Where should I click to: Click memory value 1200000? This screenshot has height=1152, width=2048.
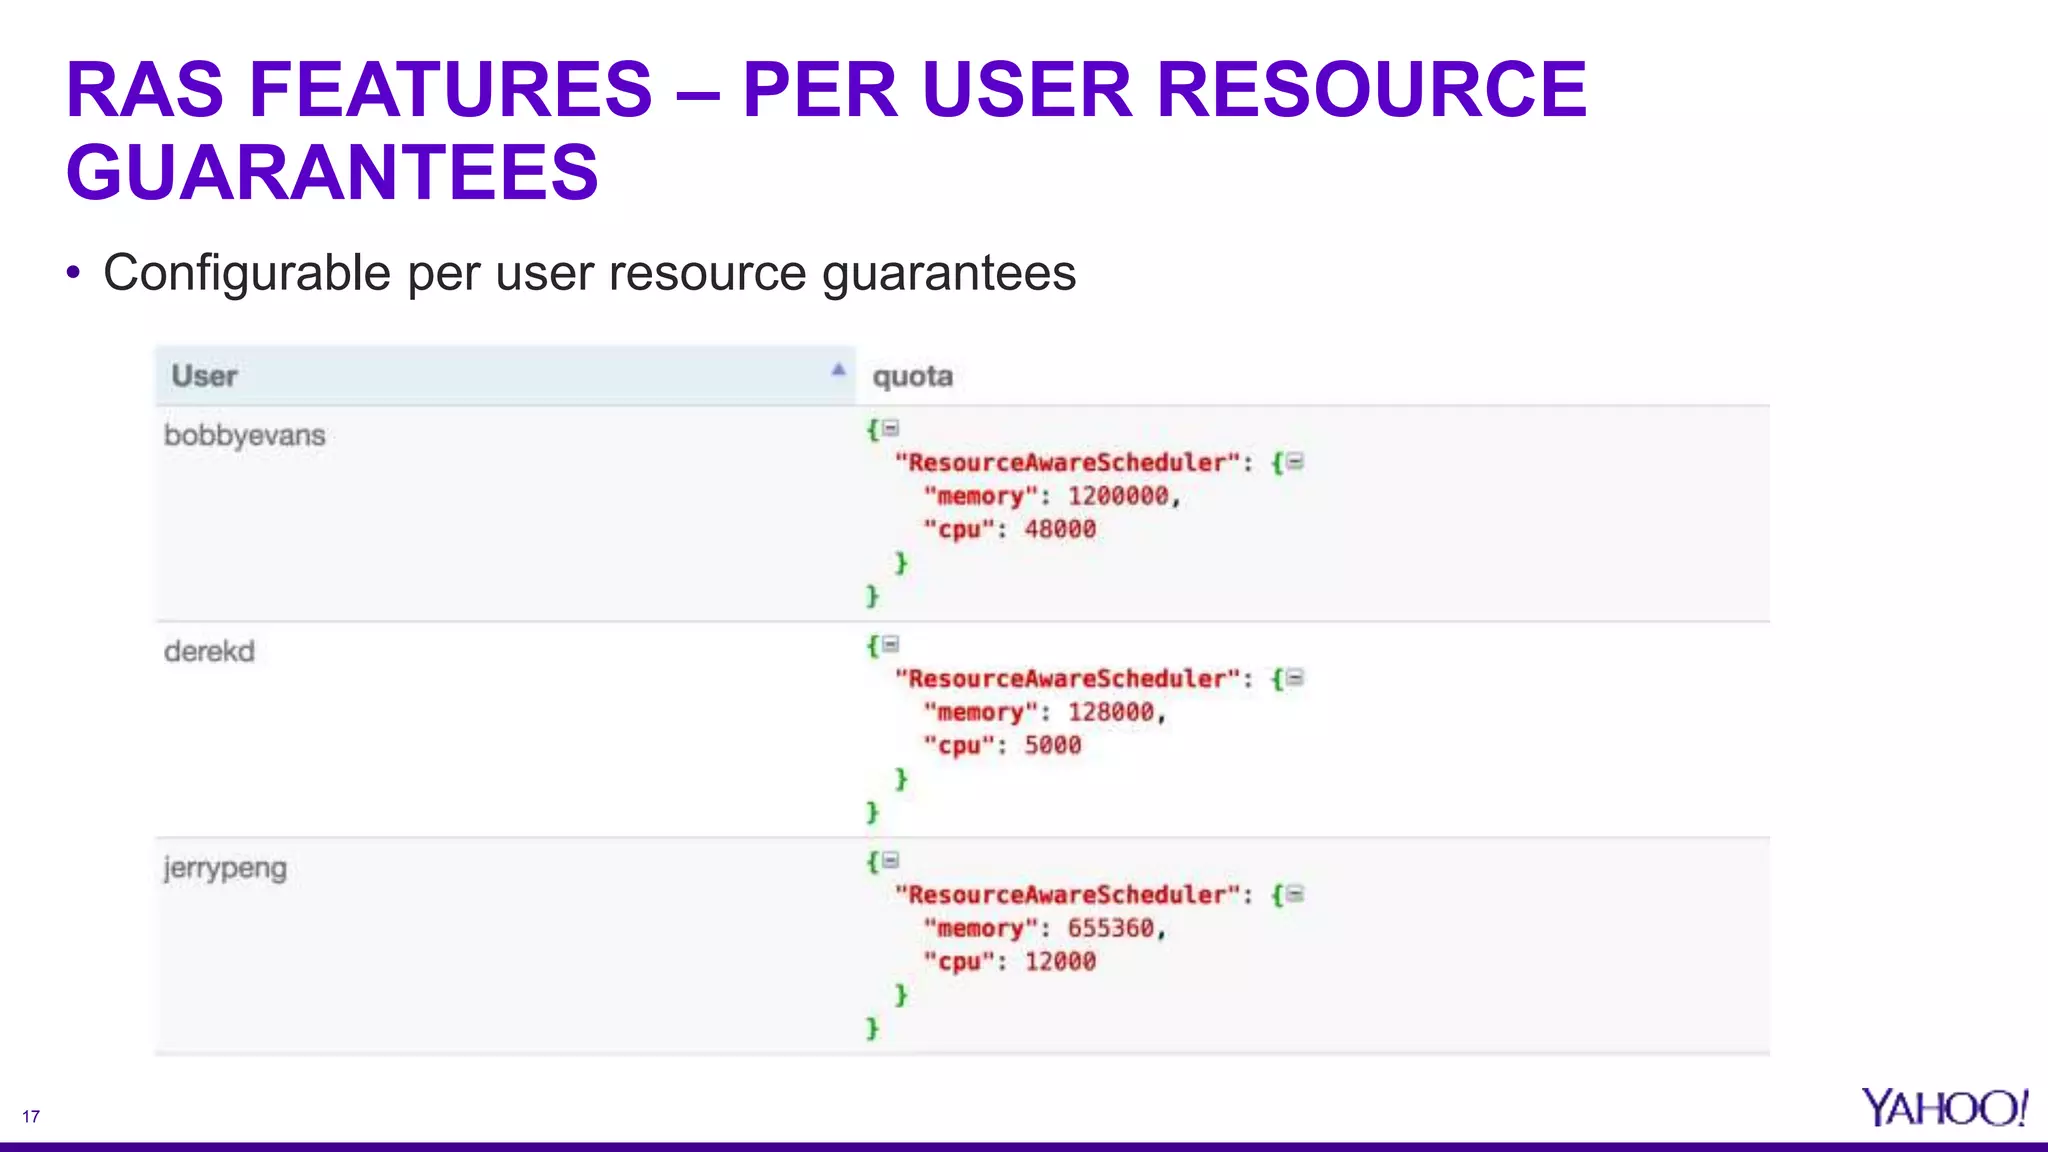(1118, 496)
